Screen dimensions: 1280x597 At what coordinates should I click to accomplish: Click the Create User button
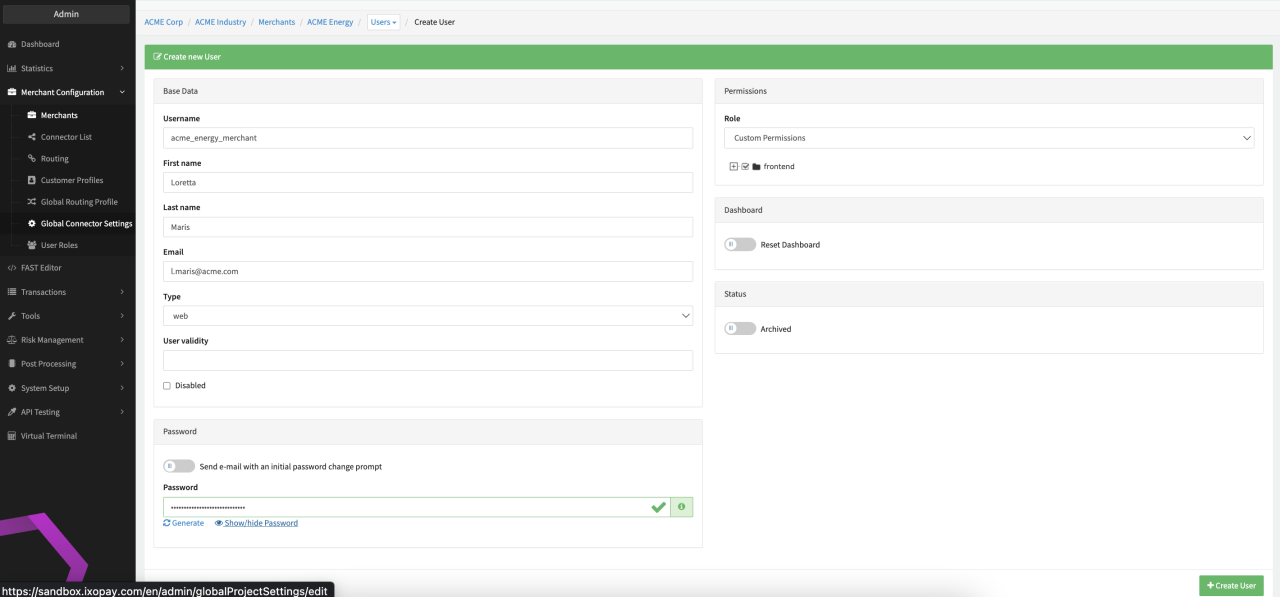click(1231, 585)
